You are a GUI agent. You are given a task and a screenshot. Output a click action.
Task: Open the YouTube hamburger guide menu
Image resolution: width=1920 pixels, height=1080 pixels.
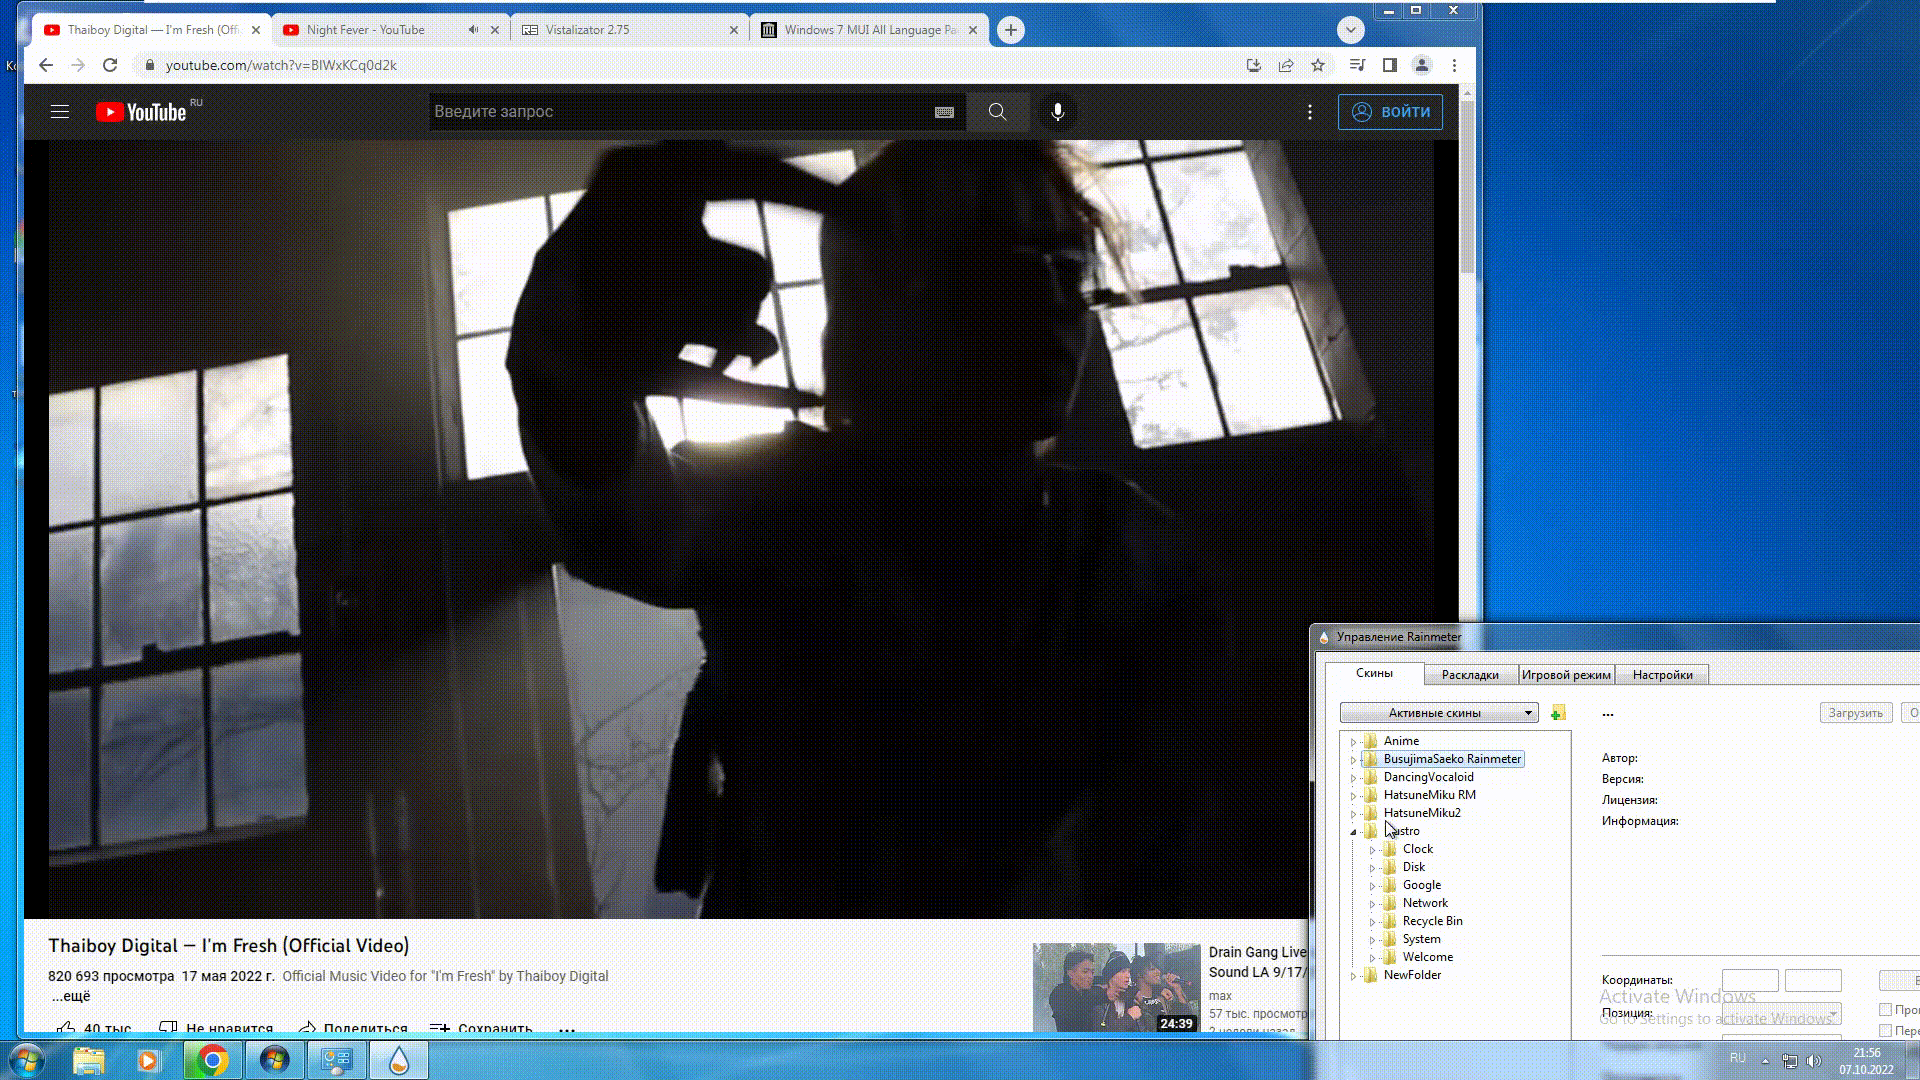(x=60, y=112)
